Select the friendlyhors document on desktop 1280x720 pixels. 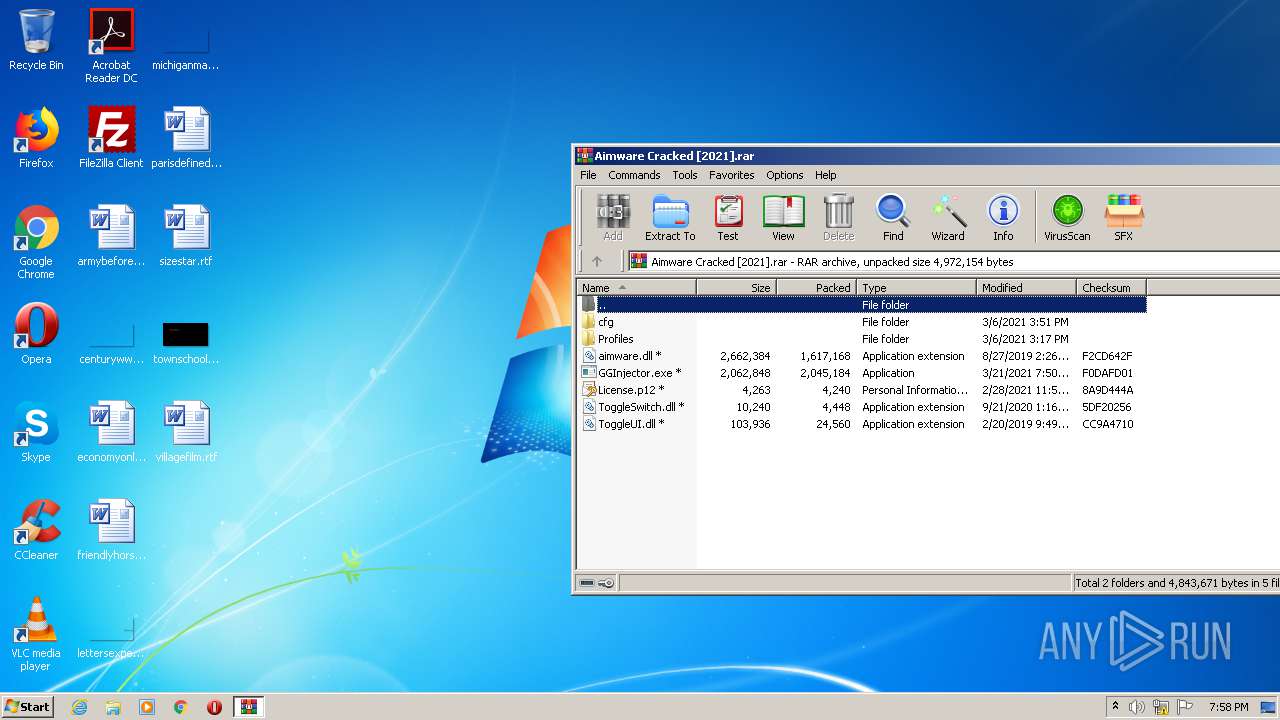[x=111, y=530]
